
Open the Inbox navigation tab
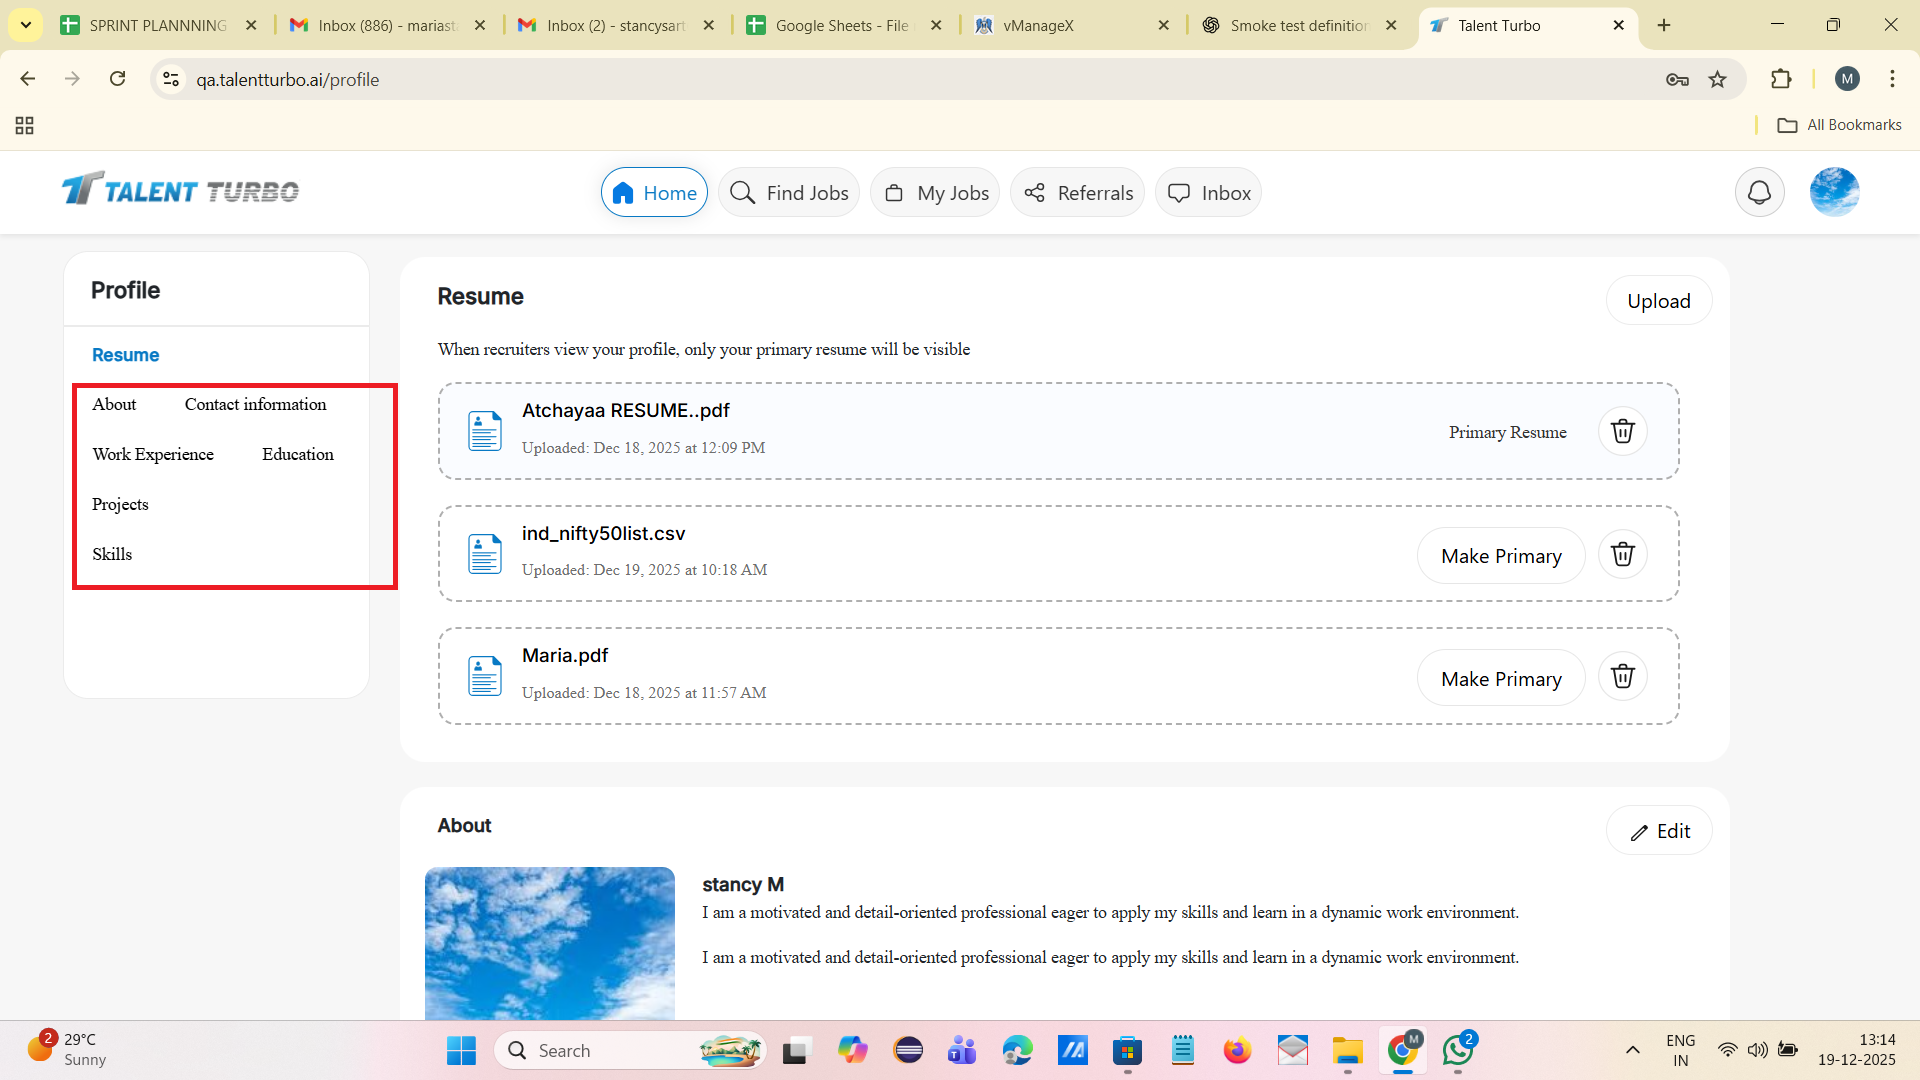tap(1208, 192)
